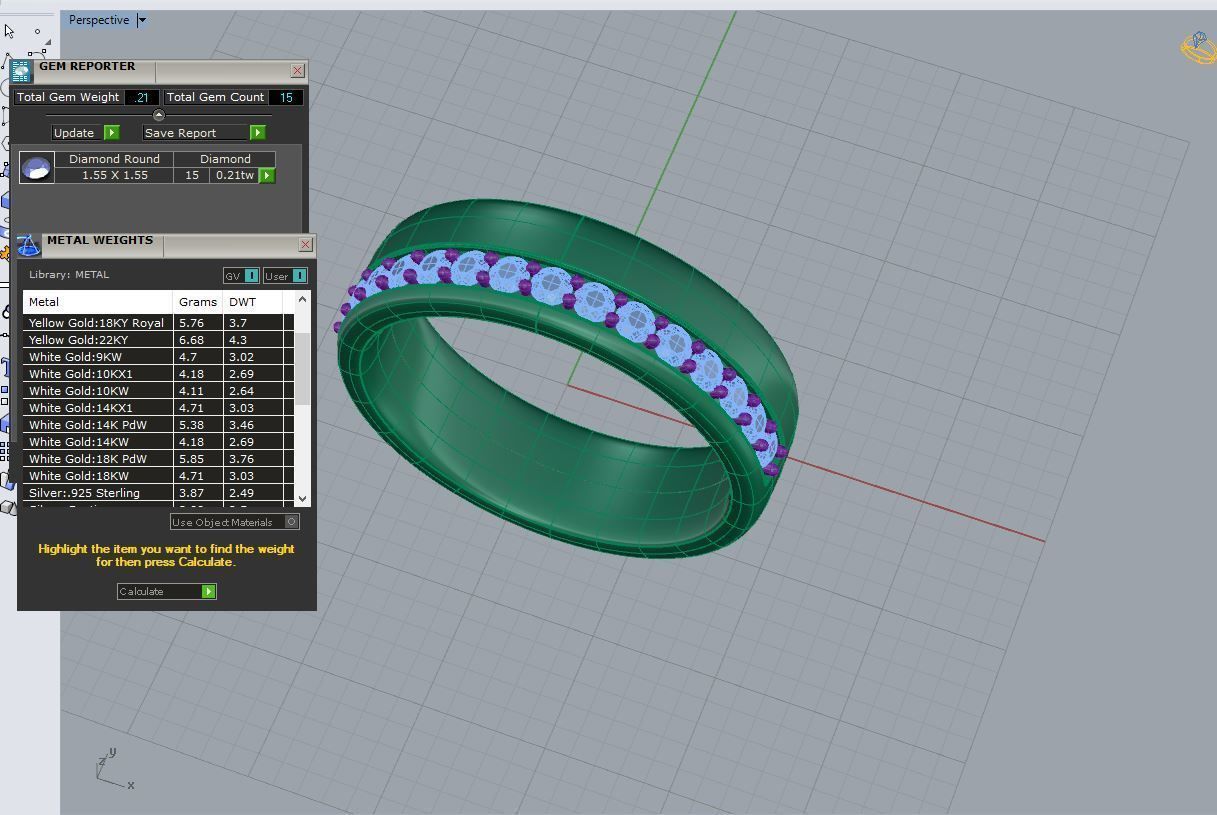Close the Metal Weights panel
Viewport: 1217px width, 815px height.
pyautogui.click(x=305, y=244)
